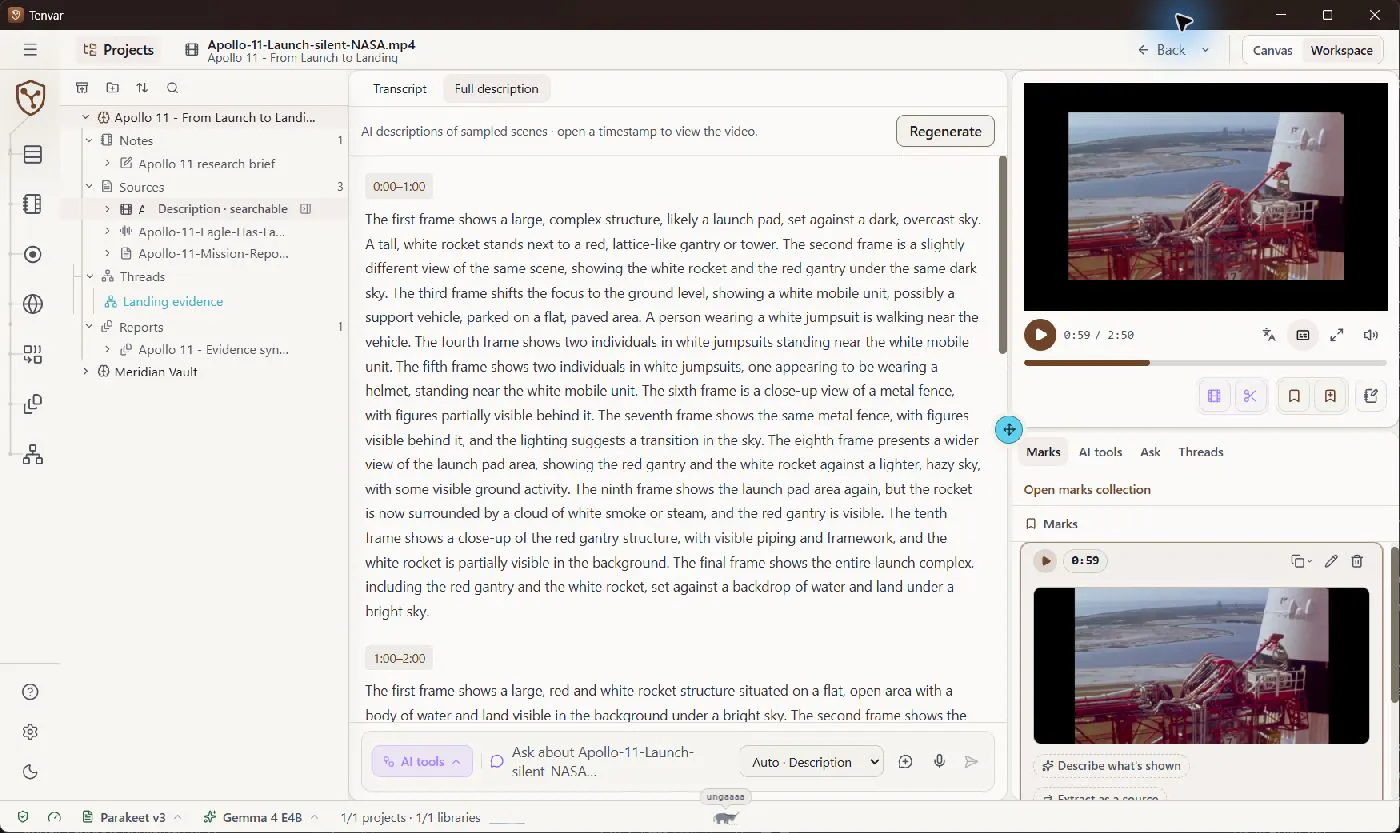Delete the 0:59 mark with the trash icon
1400x833 pixels.
pyautogui.click(x=1357, y=561)
